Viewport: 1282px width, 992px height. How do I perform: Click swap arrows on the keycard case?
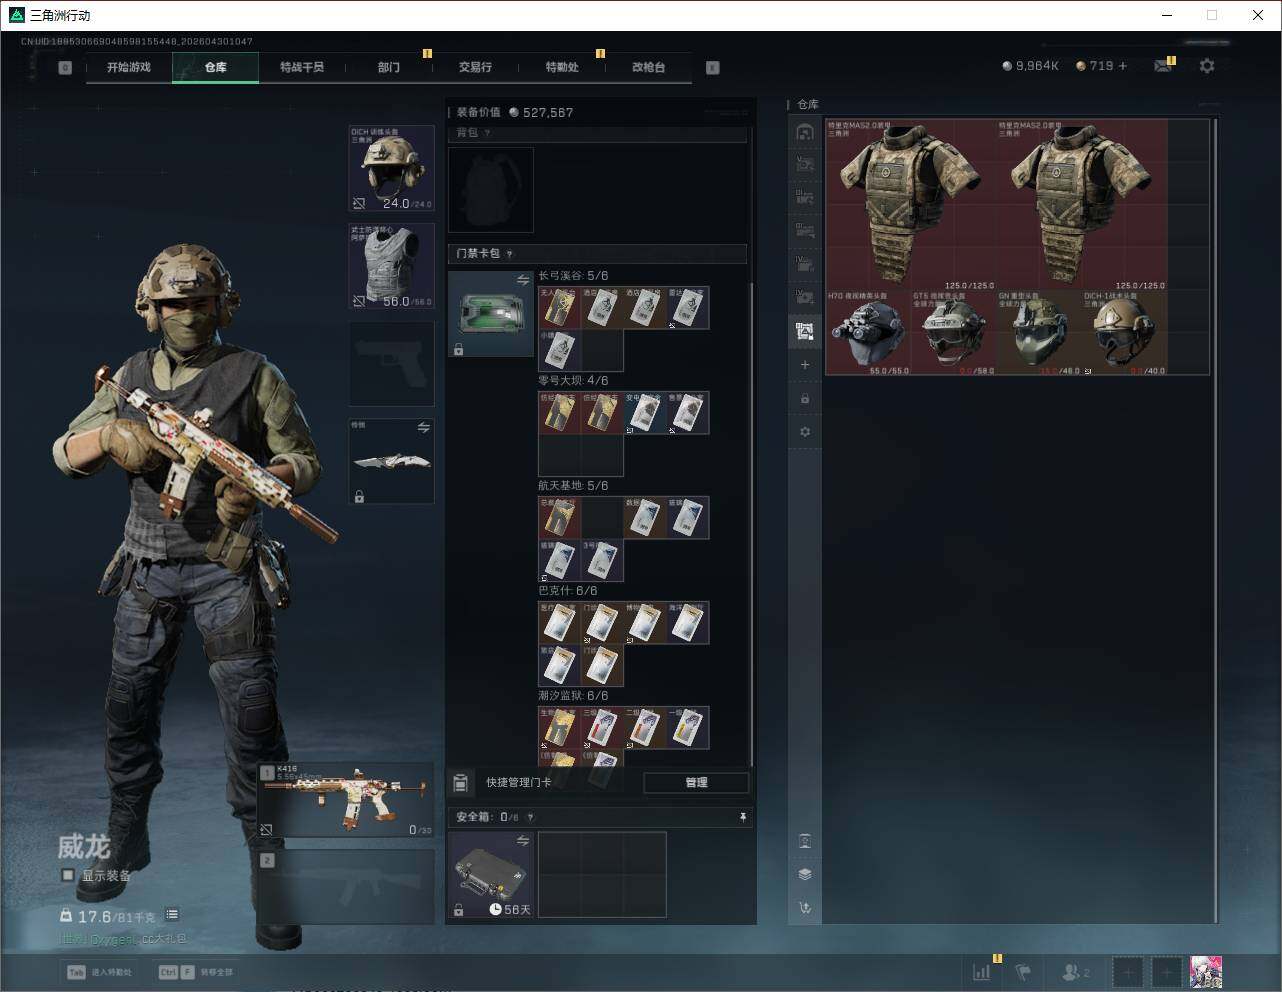522,281
